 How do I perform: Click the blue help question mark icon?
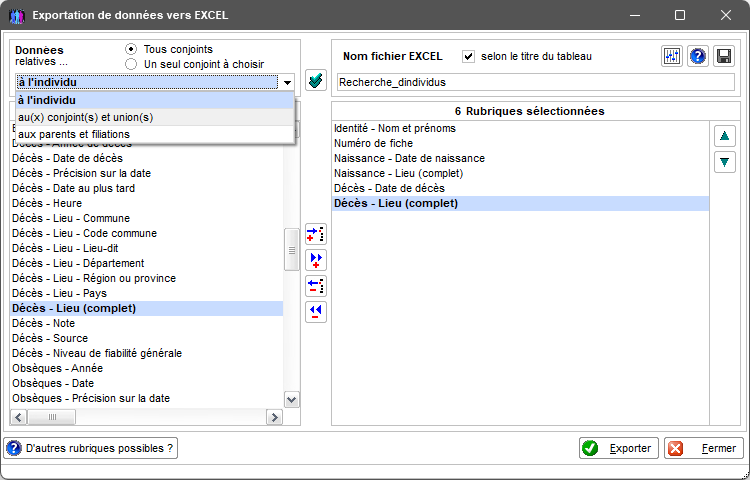click(698, 57)
